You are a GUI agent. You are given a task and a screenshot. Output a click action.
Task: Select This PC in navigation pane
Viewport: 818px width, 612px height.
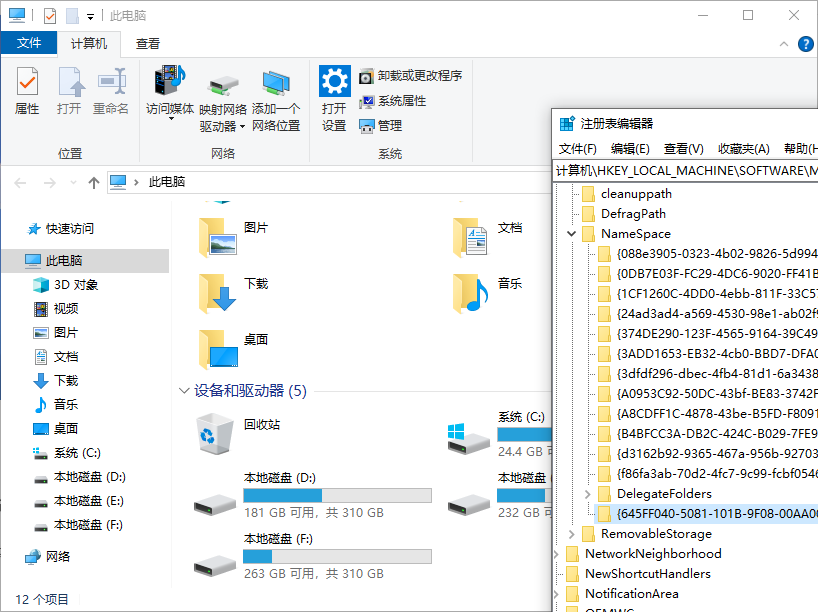(x=86, y=260)
